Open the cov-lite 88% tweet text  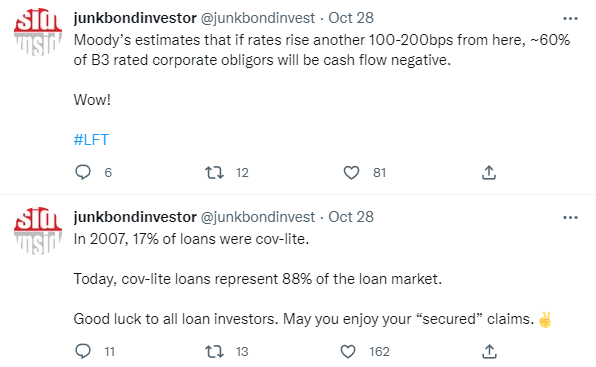(258, 279)
